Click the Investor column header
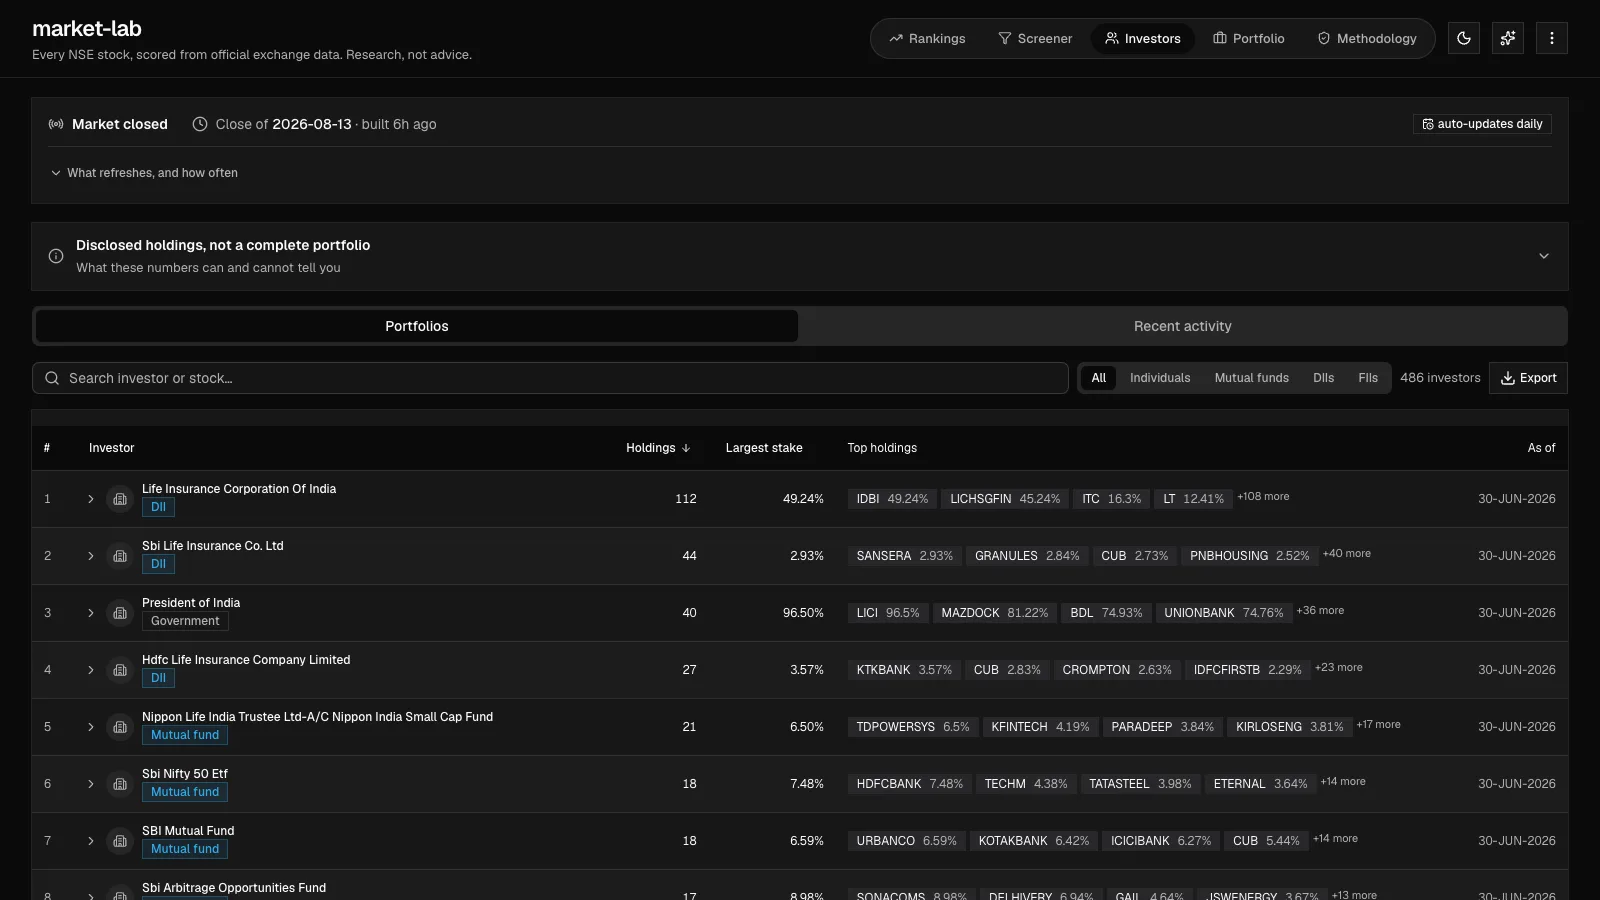Screen dimensions: 1600x900 pos(111,448)
